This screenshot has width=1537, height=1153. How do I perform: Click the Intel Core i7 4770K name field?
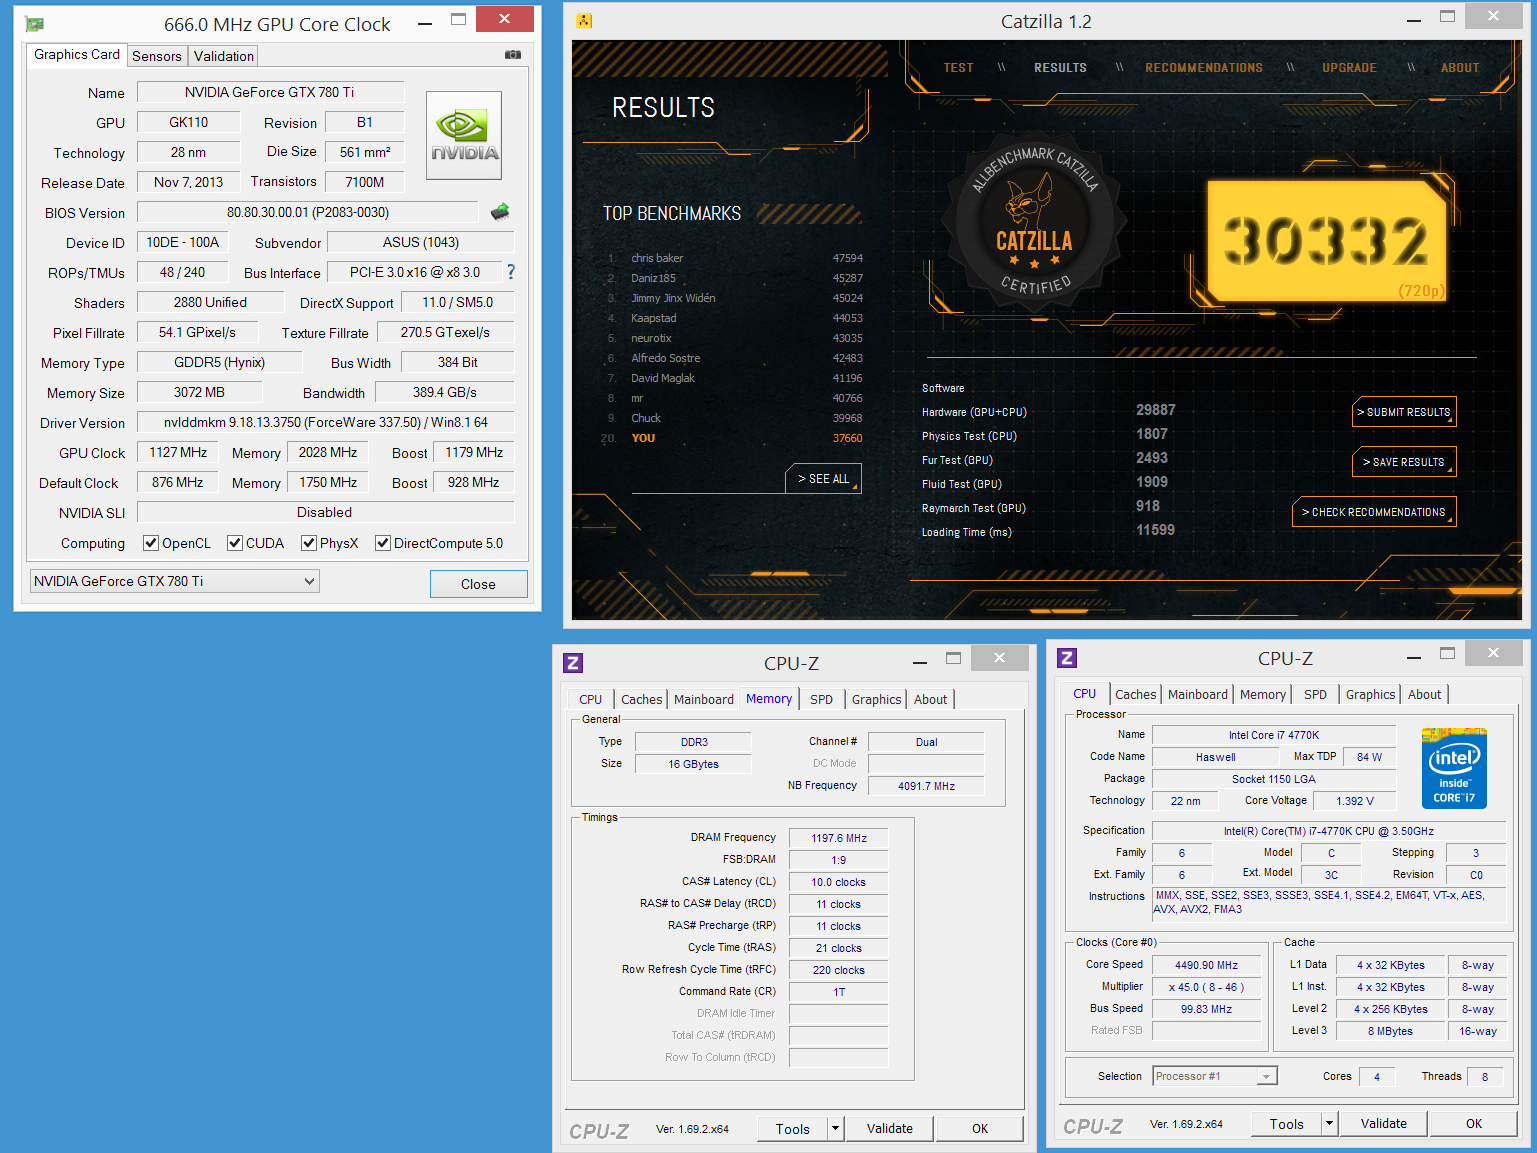tap(1274, 735)
